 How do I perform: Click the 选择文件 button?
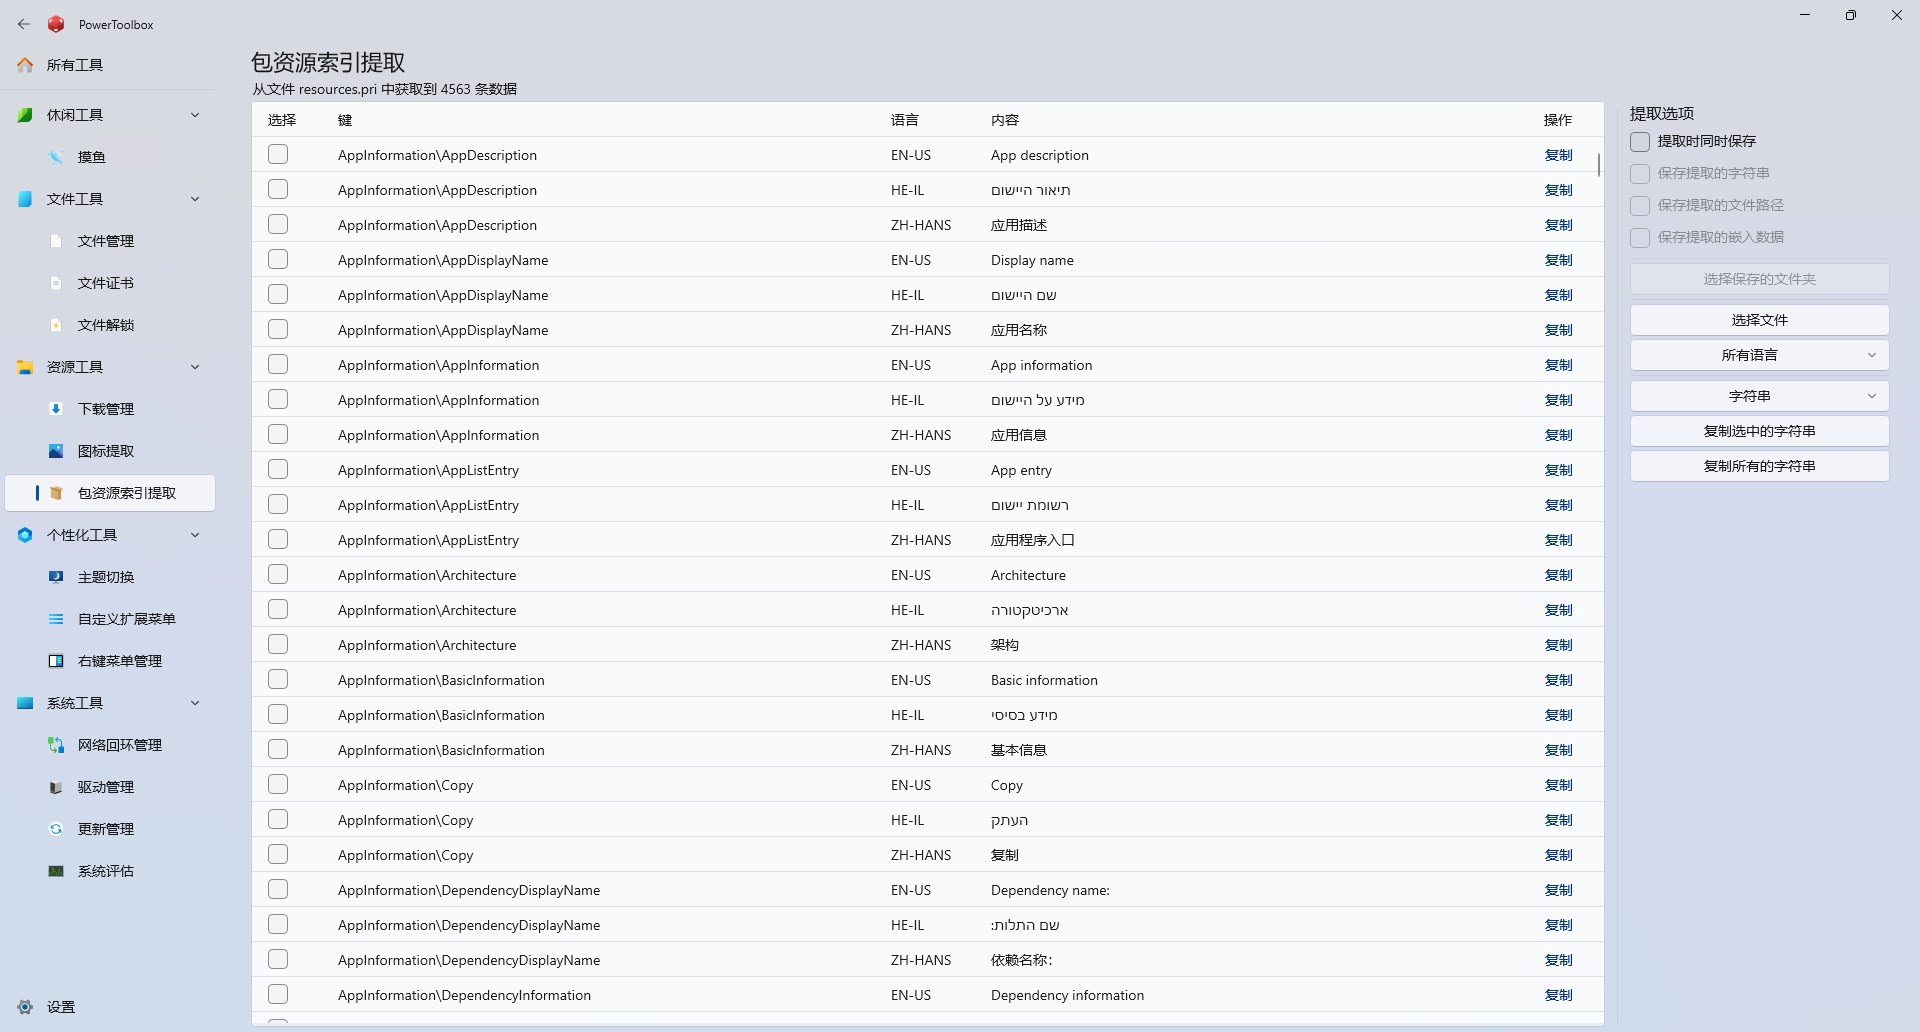[1759, 320]
